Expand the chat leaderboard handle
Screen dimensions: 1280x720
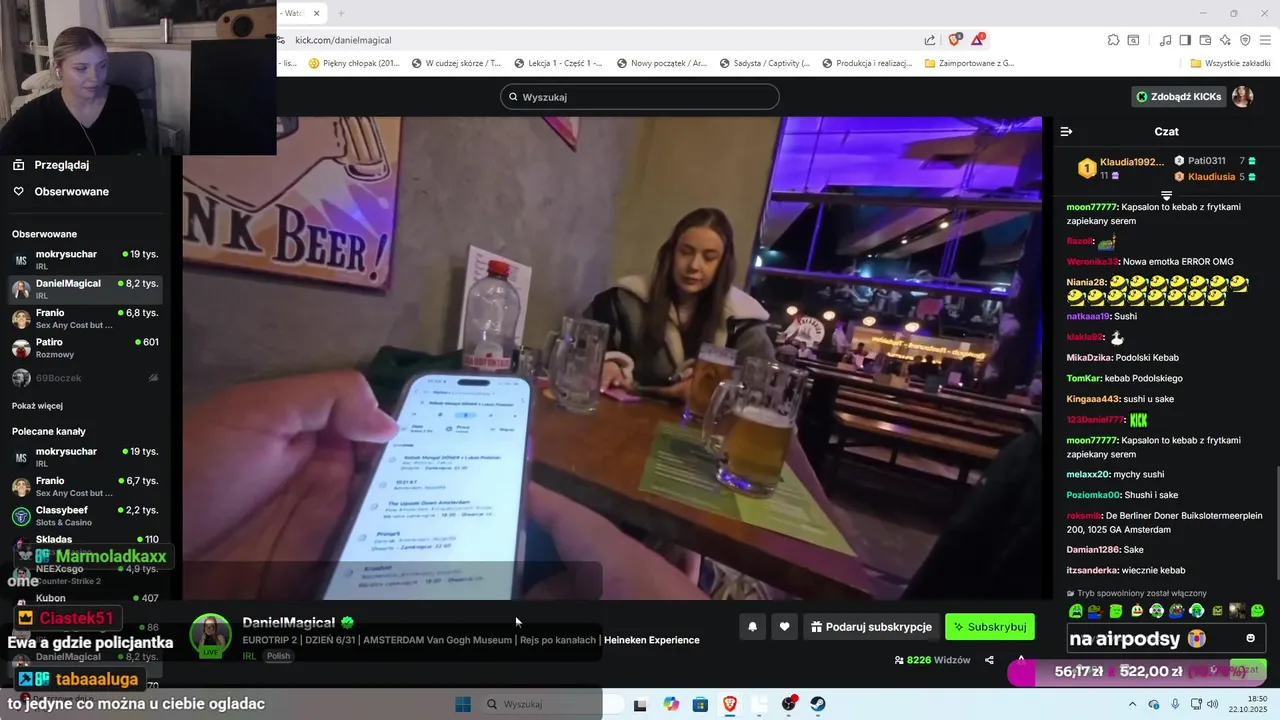pos(1166,195)
